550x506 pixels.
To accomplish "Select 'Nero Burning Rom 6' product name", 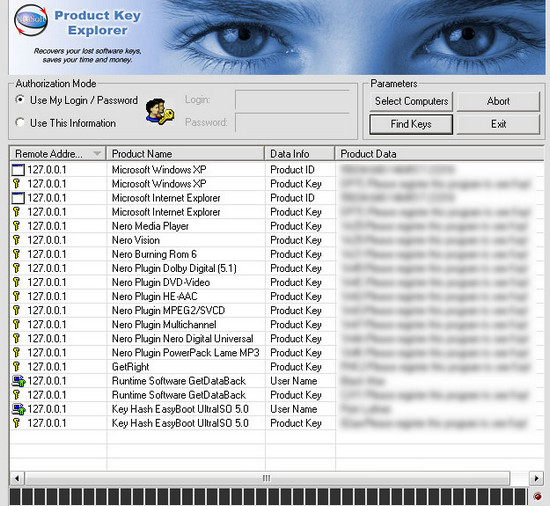I will click(154, 254).
